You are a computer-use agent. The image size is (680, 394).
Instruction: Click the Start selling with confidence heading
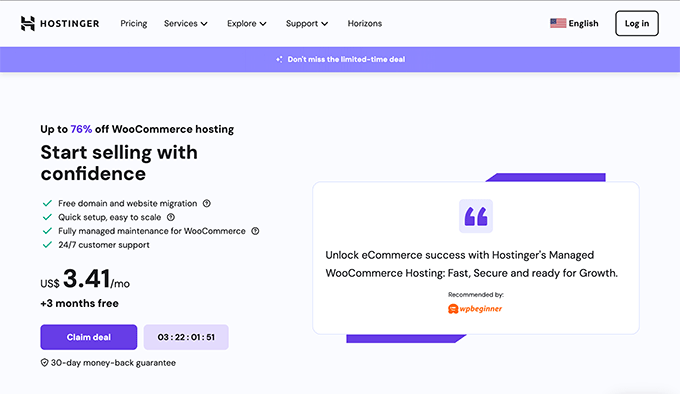(119, 163)
